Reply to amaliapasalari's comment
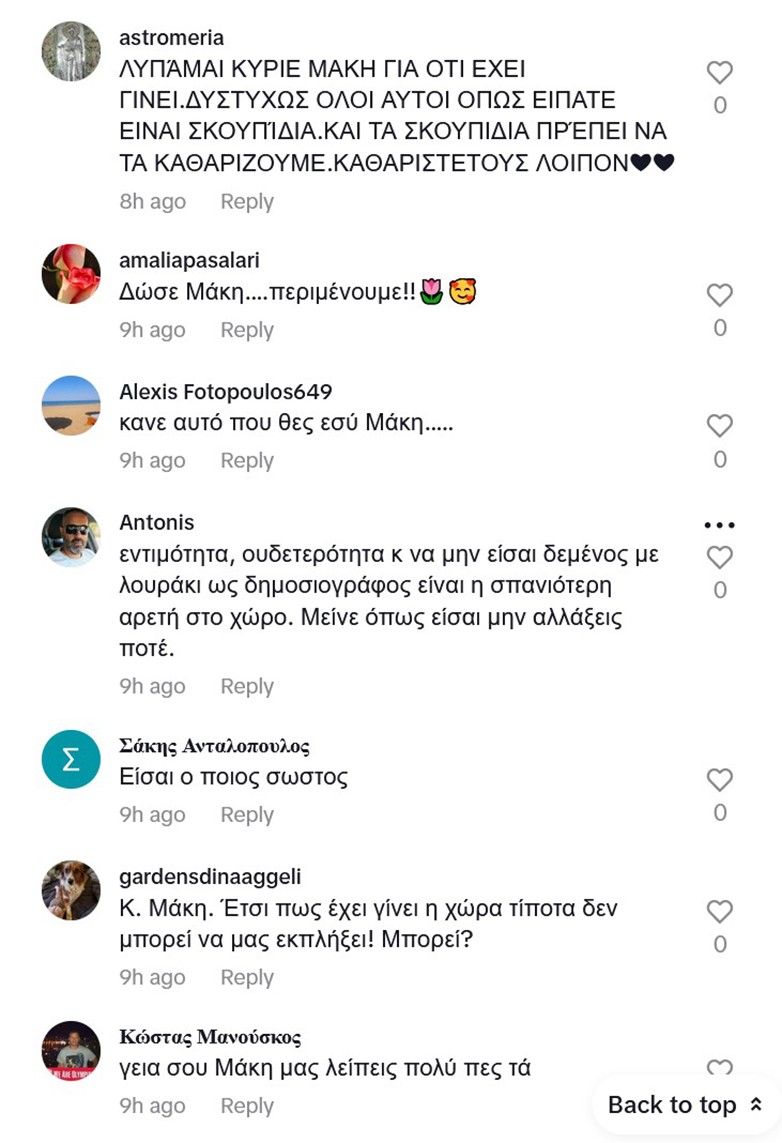Viewport: 782px width, 1143px height. point(247,330)
